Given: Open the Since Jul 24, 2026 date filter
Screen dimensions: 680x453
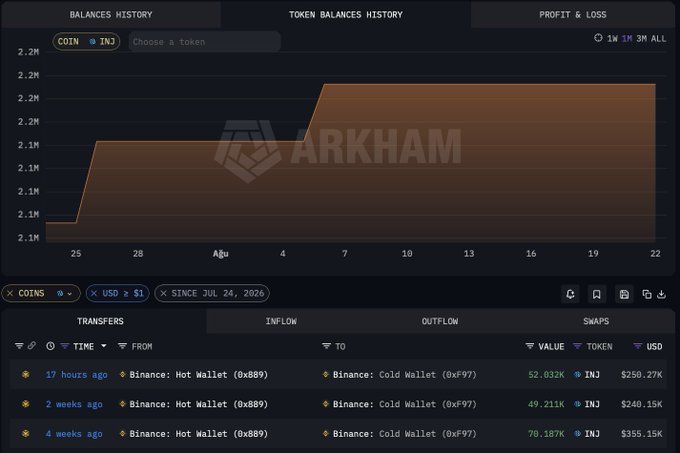Looking at the screenshot, I should tap(212, 293).
